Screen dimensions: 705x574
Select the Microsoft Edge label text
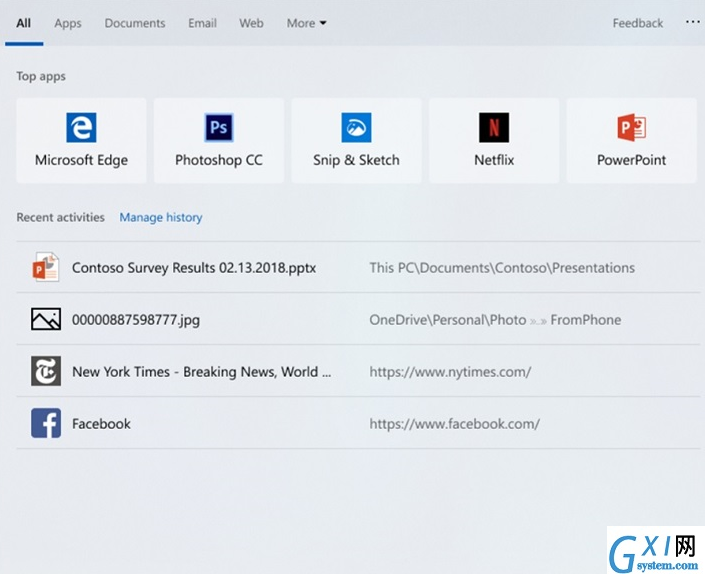pyautogui.click(x=81, y=160)
